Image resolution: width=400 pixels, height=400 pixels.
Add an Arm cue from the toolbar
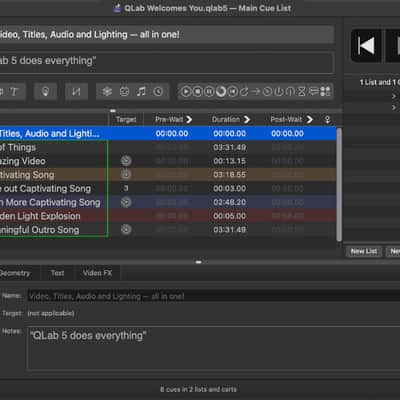pyautogui.click(x=279, y=92)
